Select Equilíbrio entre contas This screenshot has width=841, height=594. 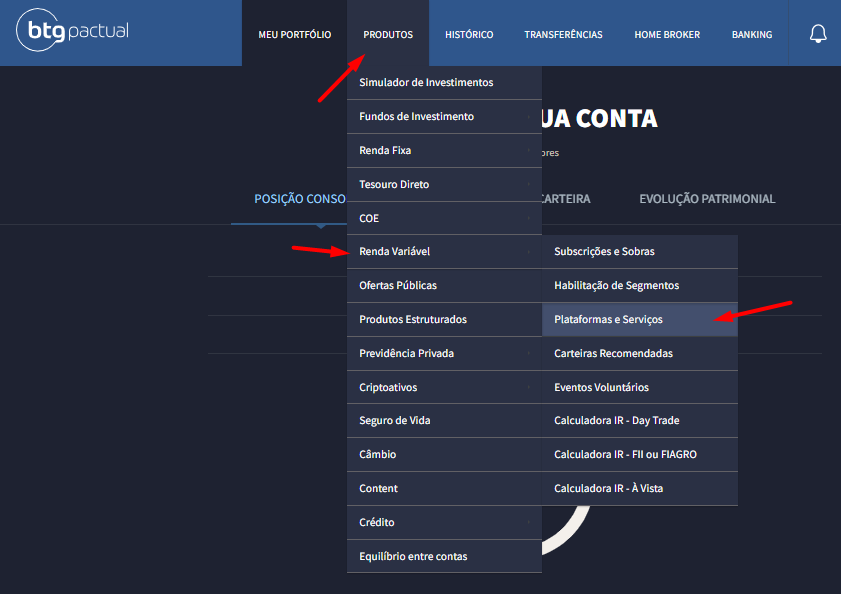(x=444, y=556)
